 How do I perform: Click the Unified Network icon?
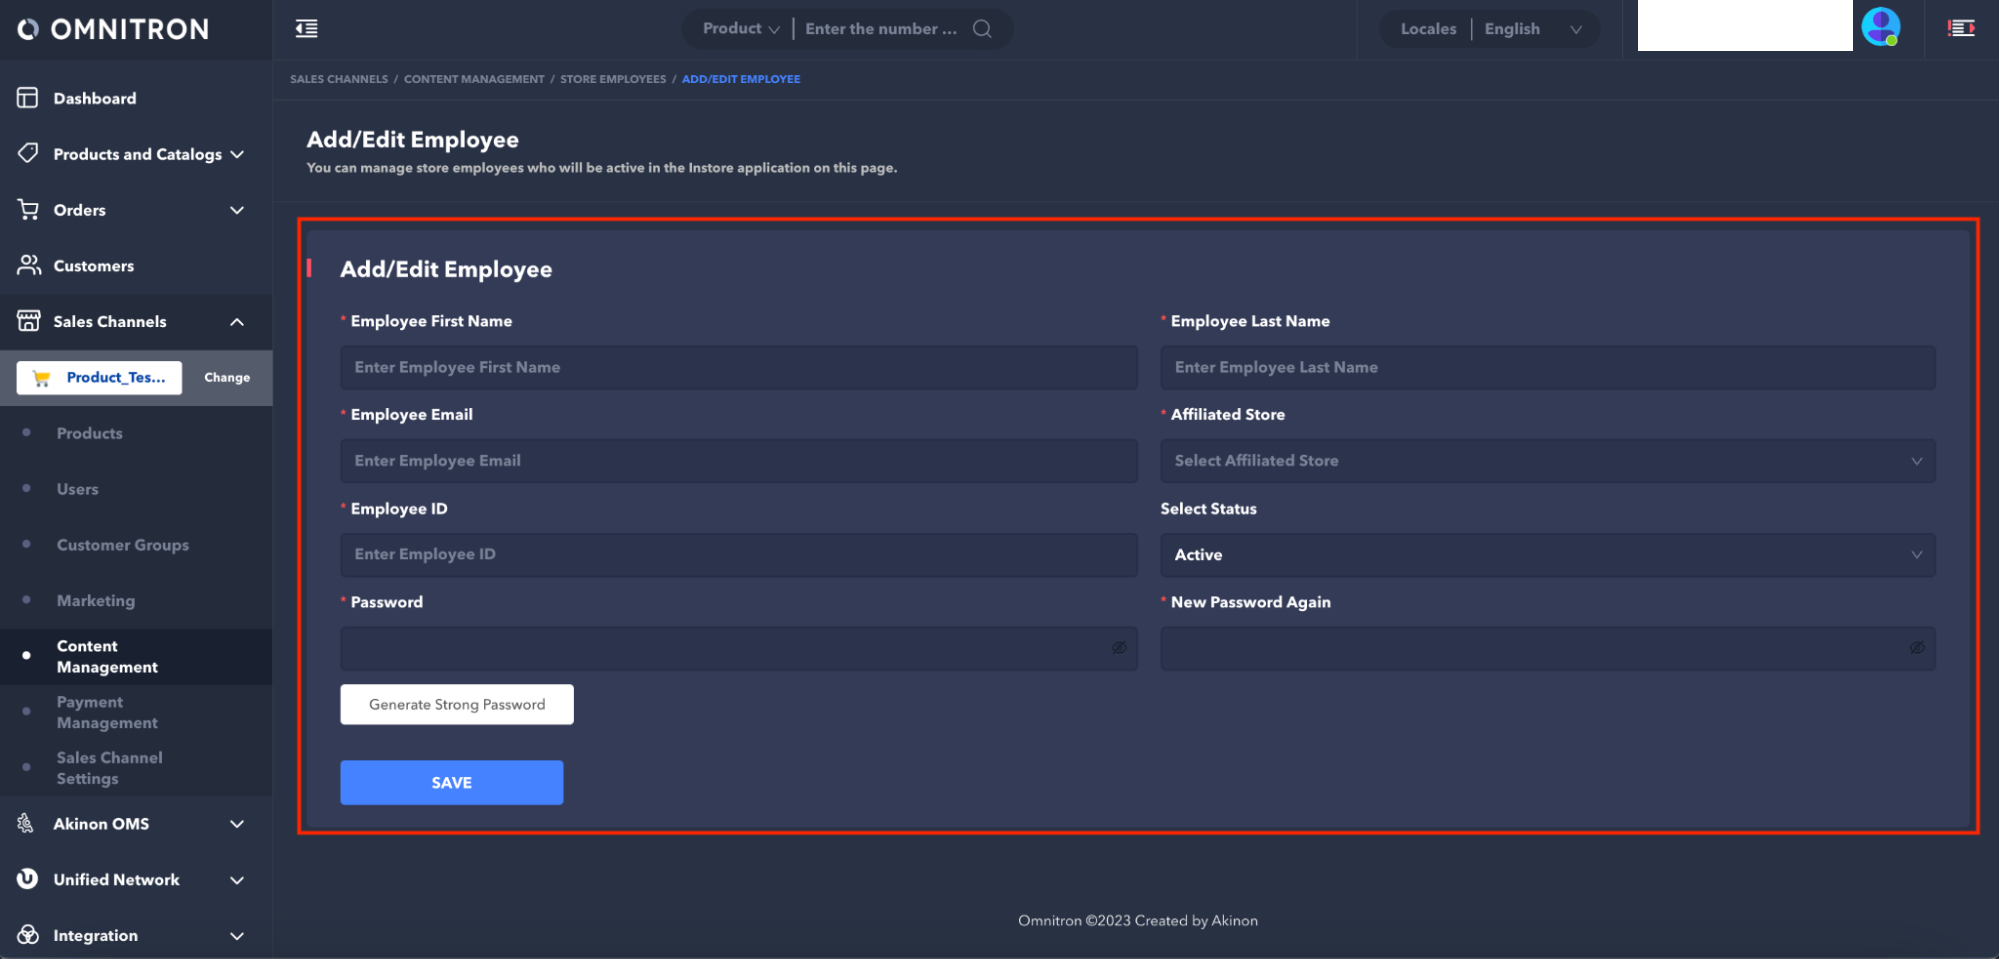pos(28,879)
